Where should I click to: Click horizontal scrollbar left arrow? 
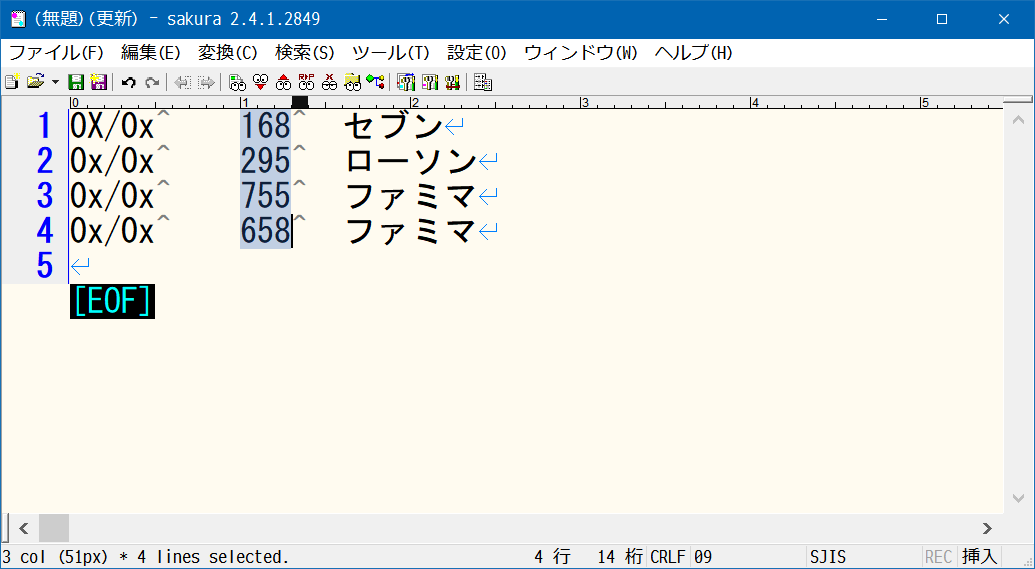click(x=24, y=528)
